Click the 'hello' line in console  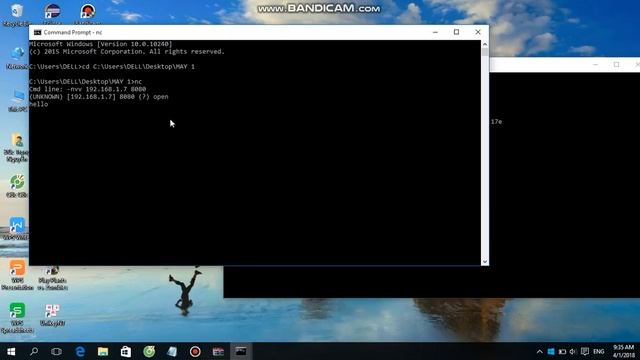coord(39,104)
